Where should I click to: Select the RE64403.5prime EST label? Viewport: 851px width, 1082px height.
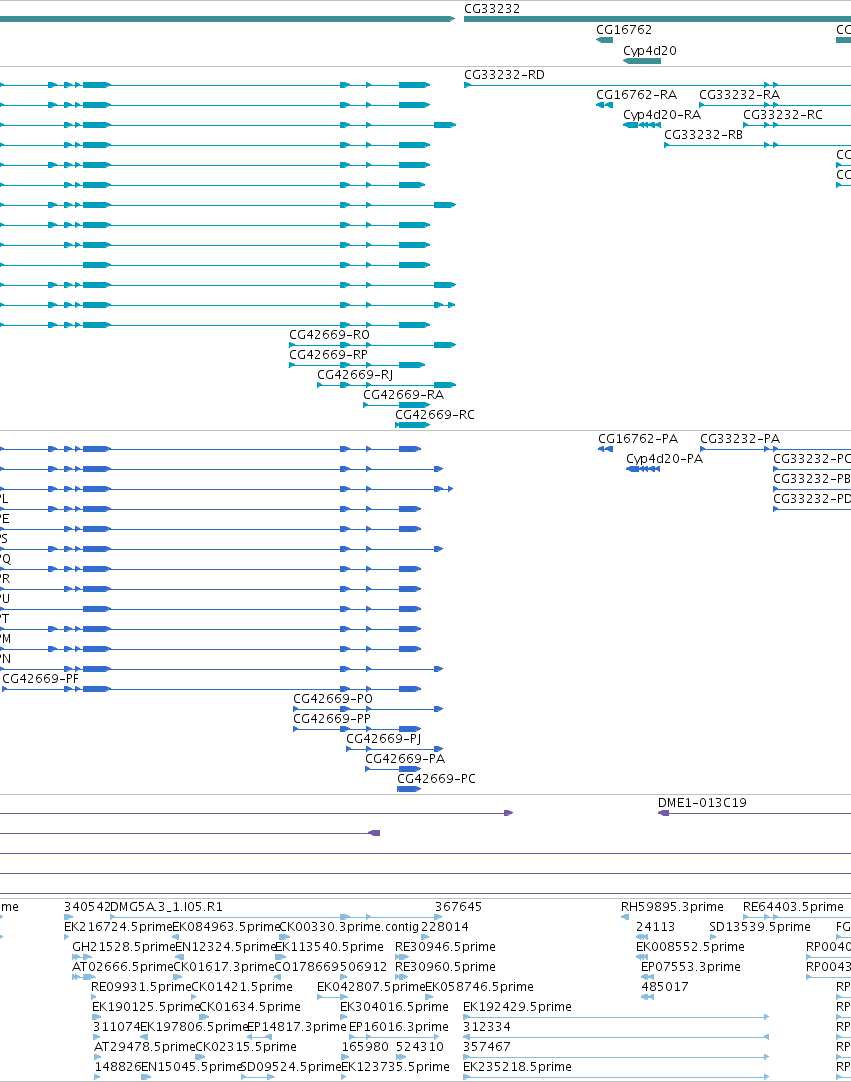[x=793, y=907]
